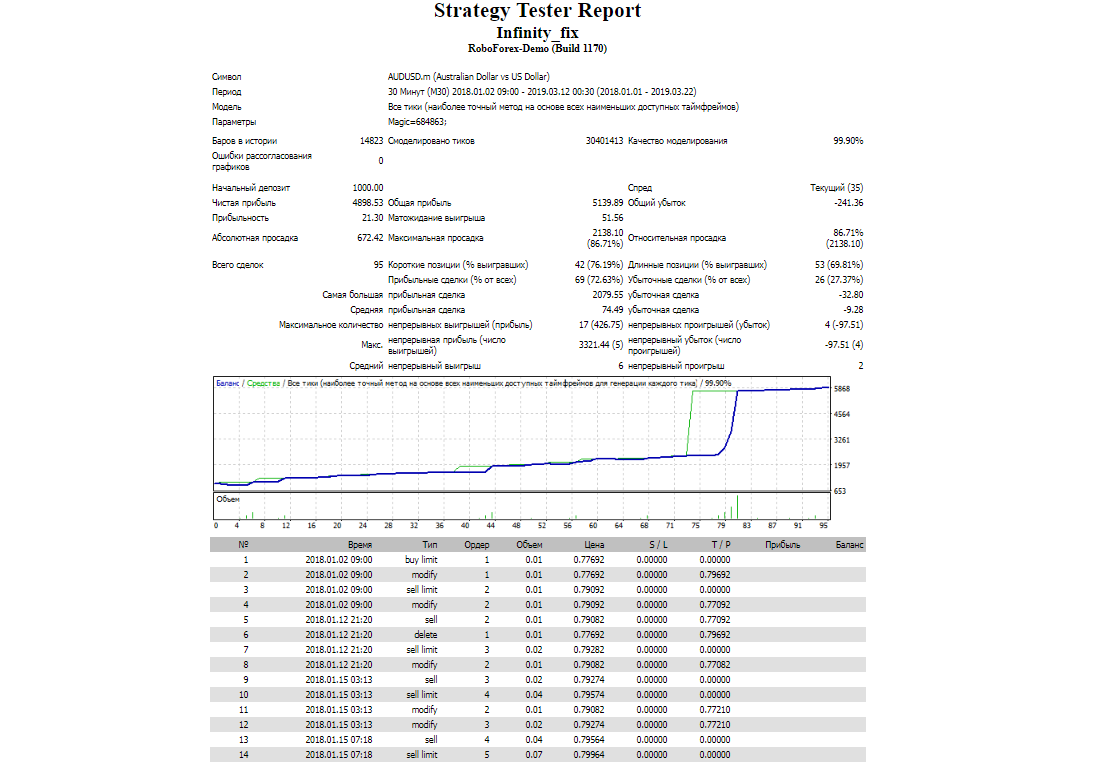Select the "Баланс" column header in the trades table
1113x765 pixels.
coord(849,545)
